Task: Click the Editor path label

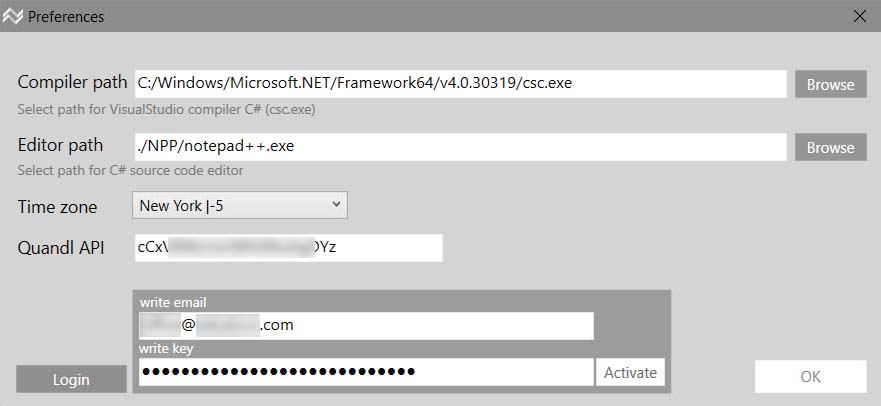Action: tap(60, 145)
